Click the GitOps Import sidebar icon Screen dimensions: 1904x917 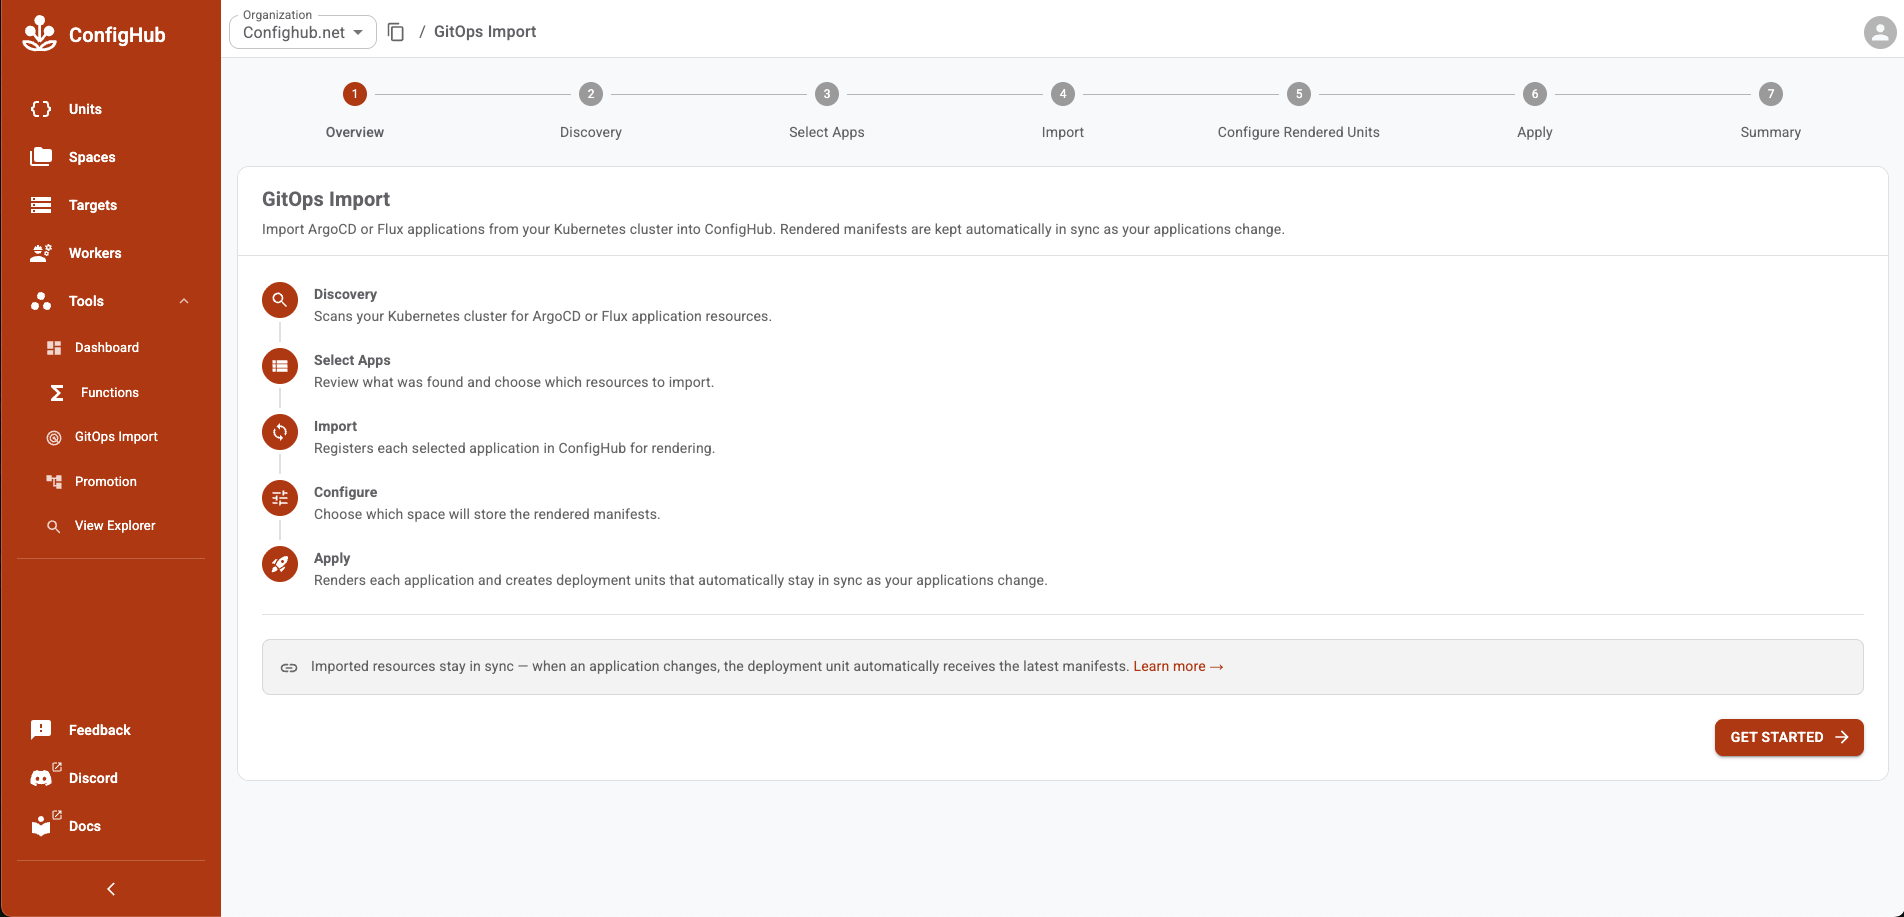coord(54,437)
